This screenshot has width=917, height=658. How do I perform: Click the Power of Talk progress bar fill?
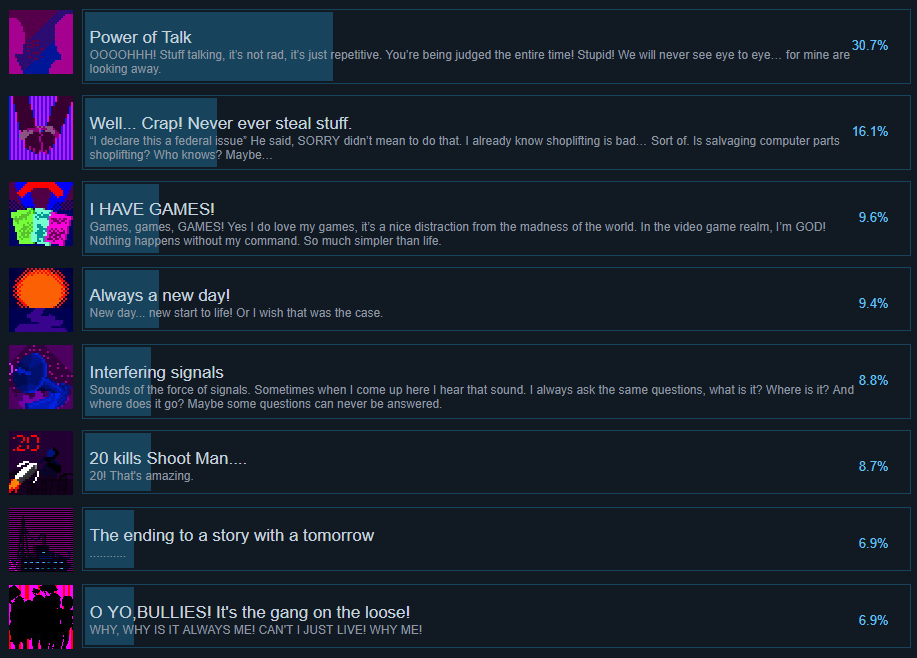tap(209, 47)
